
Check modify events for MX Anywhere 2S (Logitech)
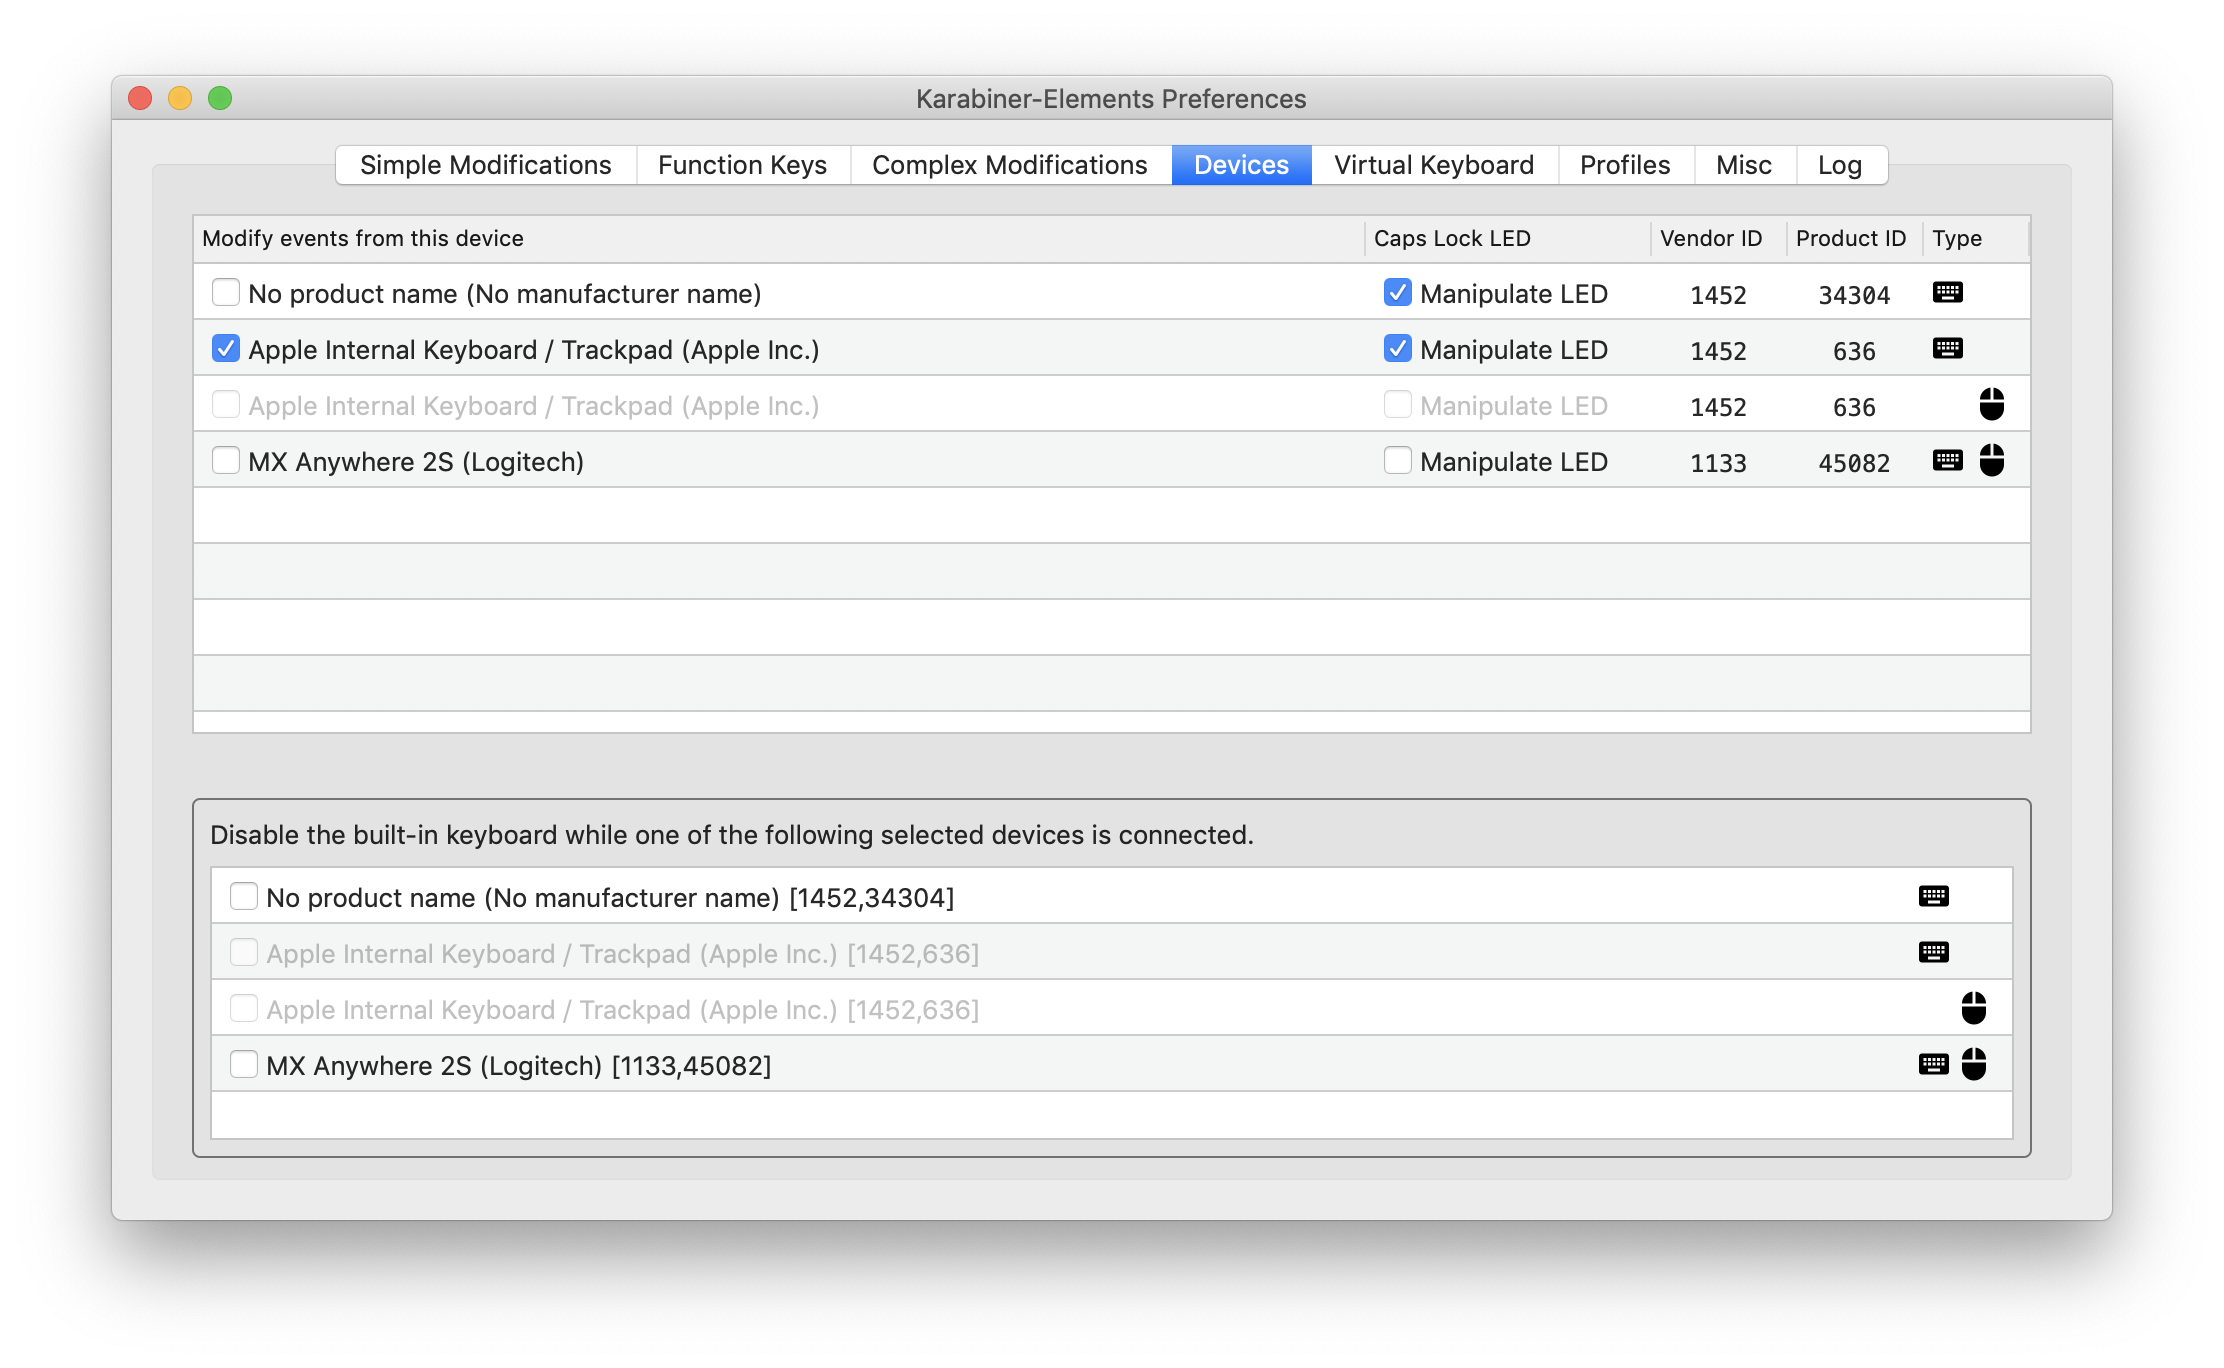pos(226,461)
